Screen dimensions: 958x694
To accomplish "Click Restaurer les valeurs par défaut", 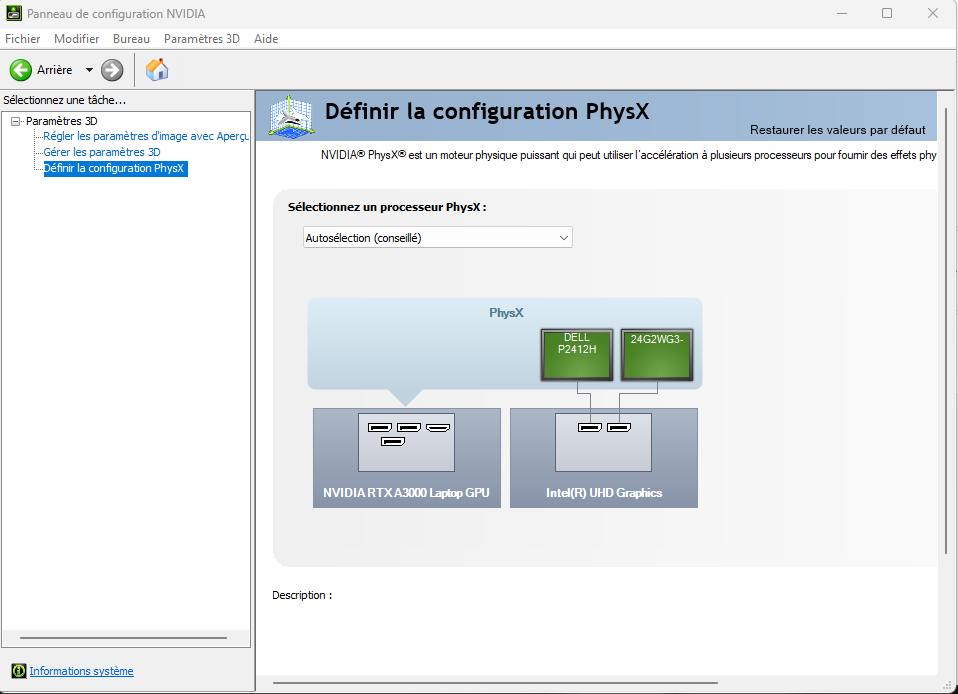I will coord(838,130).
